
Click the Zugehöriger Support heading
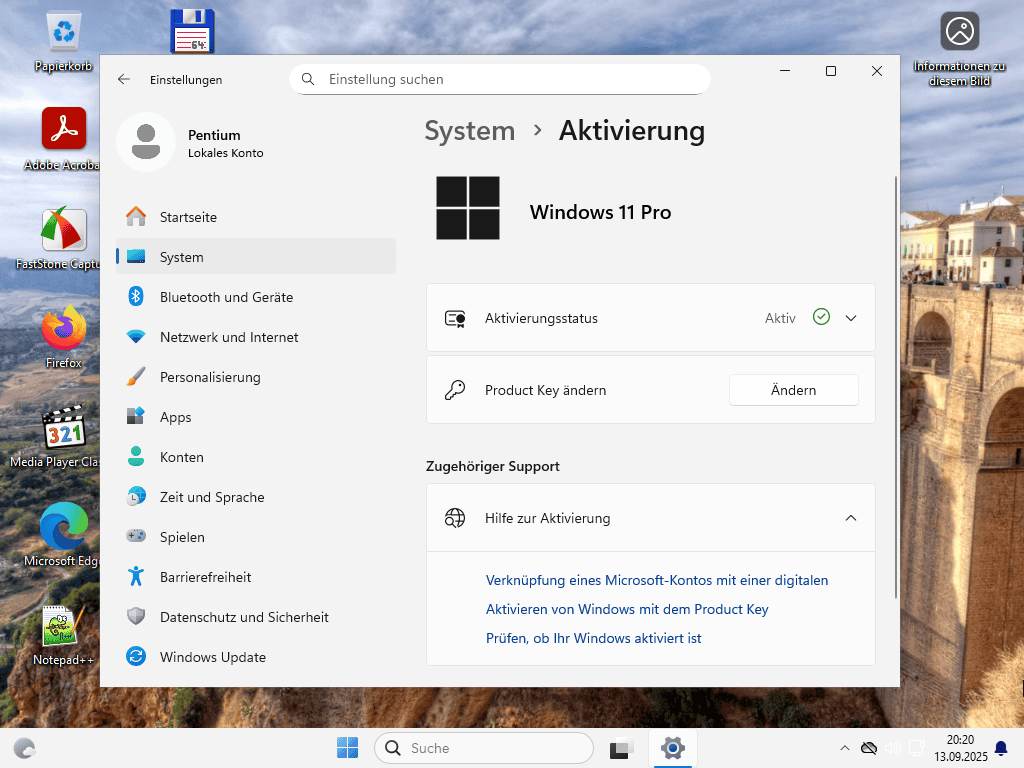[492, 466]
